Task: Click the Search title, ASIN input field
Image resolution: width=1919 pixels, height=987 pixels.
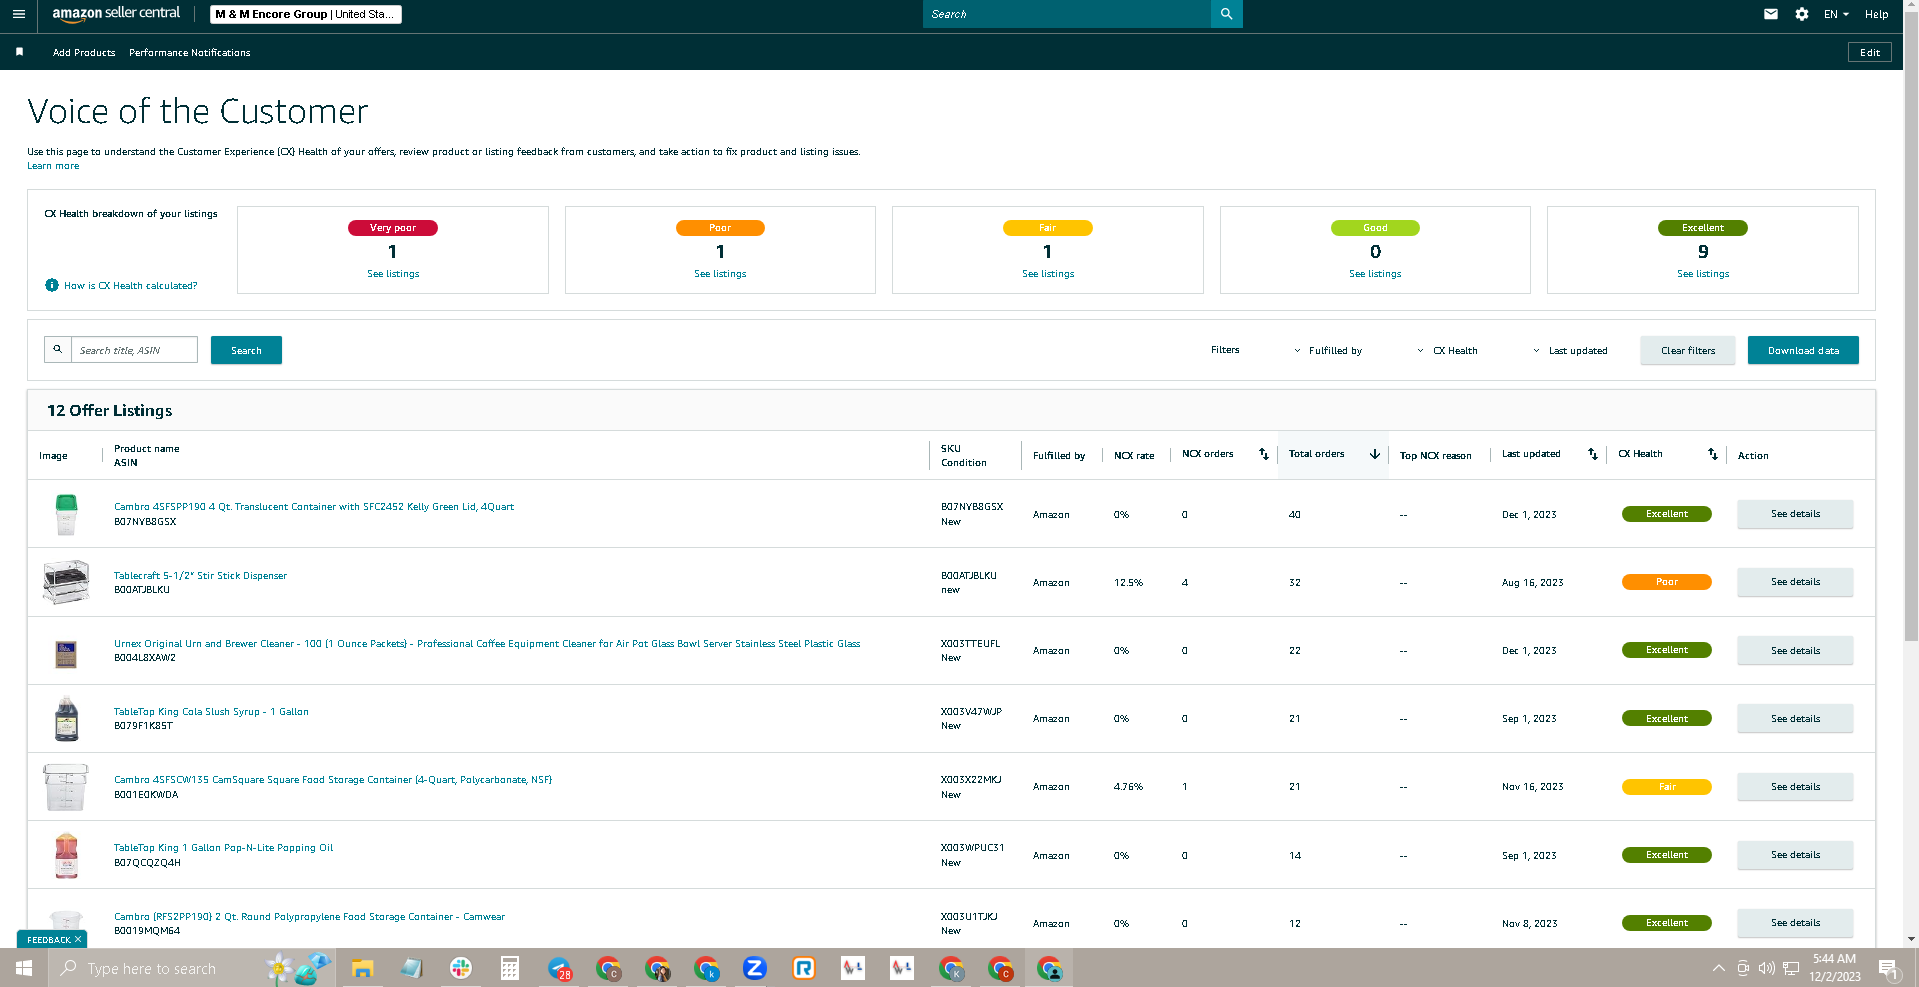Action: point(134,350)
